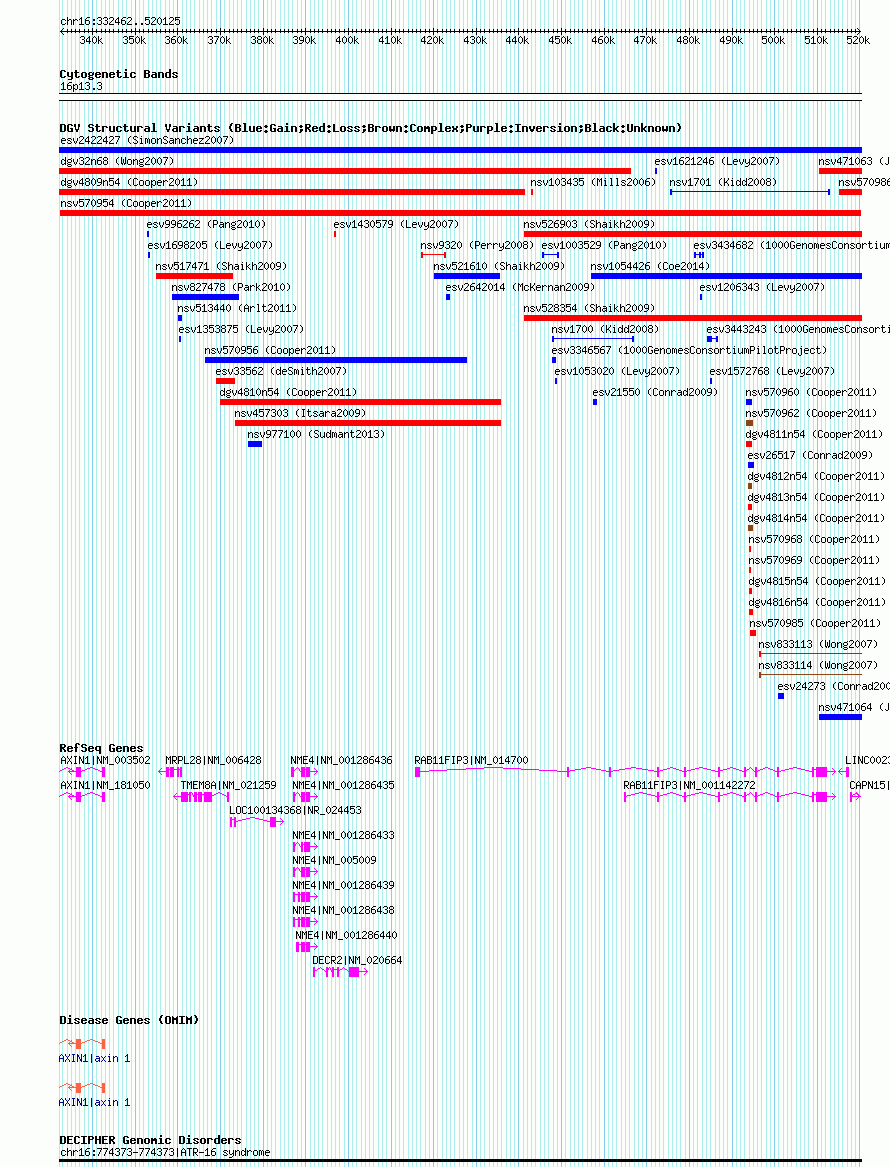
Task: Click the blue nsv977100 (Sudmant2013) bar
Action: (x=255, y=444)
